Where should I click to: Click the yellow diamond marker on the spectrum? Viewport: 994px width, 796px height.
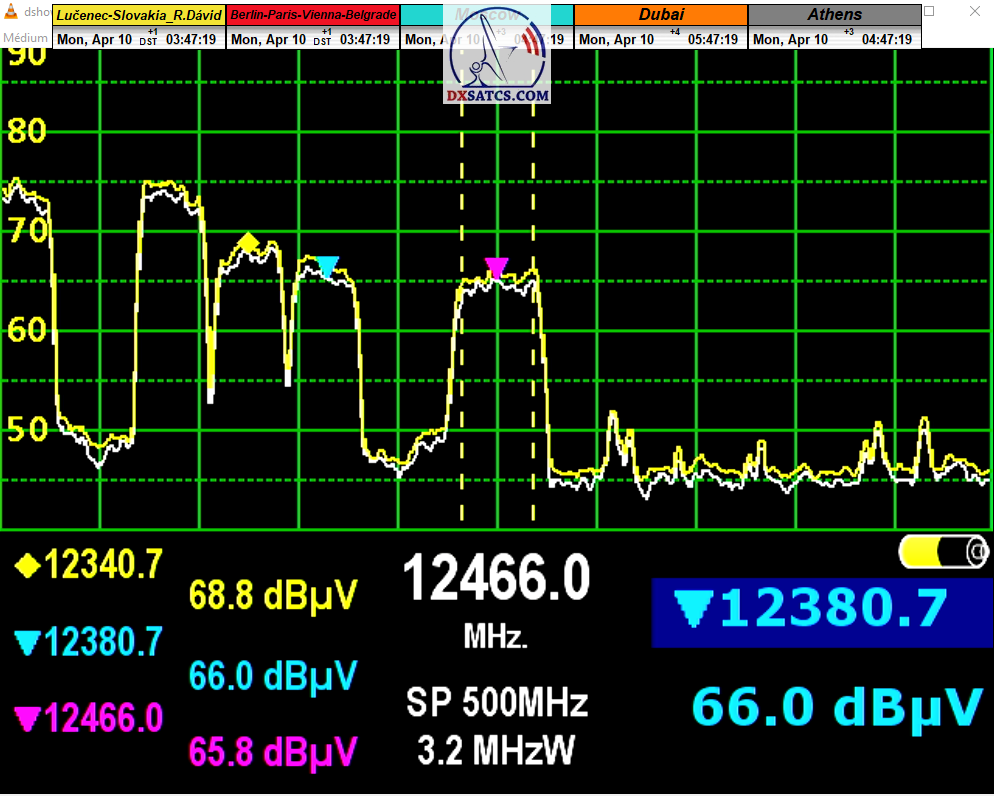[x=249, y=242]
